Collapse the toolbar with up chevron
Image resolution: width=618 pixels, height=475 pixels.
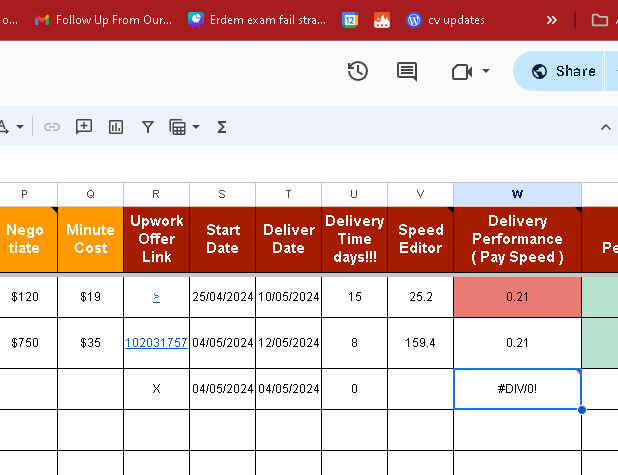click(x=606, y=127)
